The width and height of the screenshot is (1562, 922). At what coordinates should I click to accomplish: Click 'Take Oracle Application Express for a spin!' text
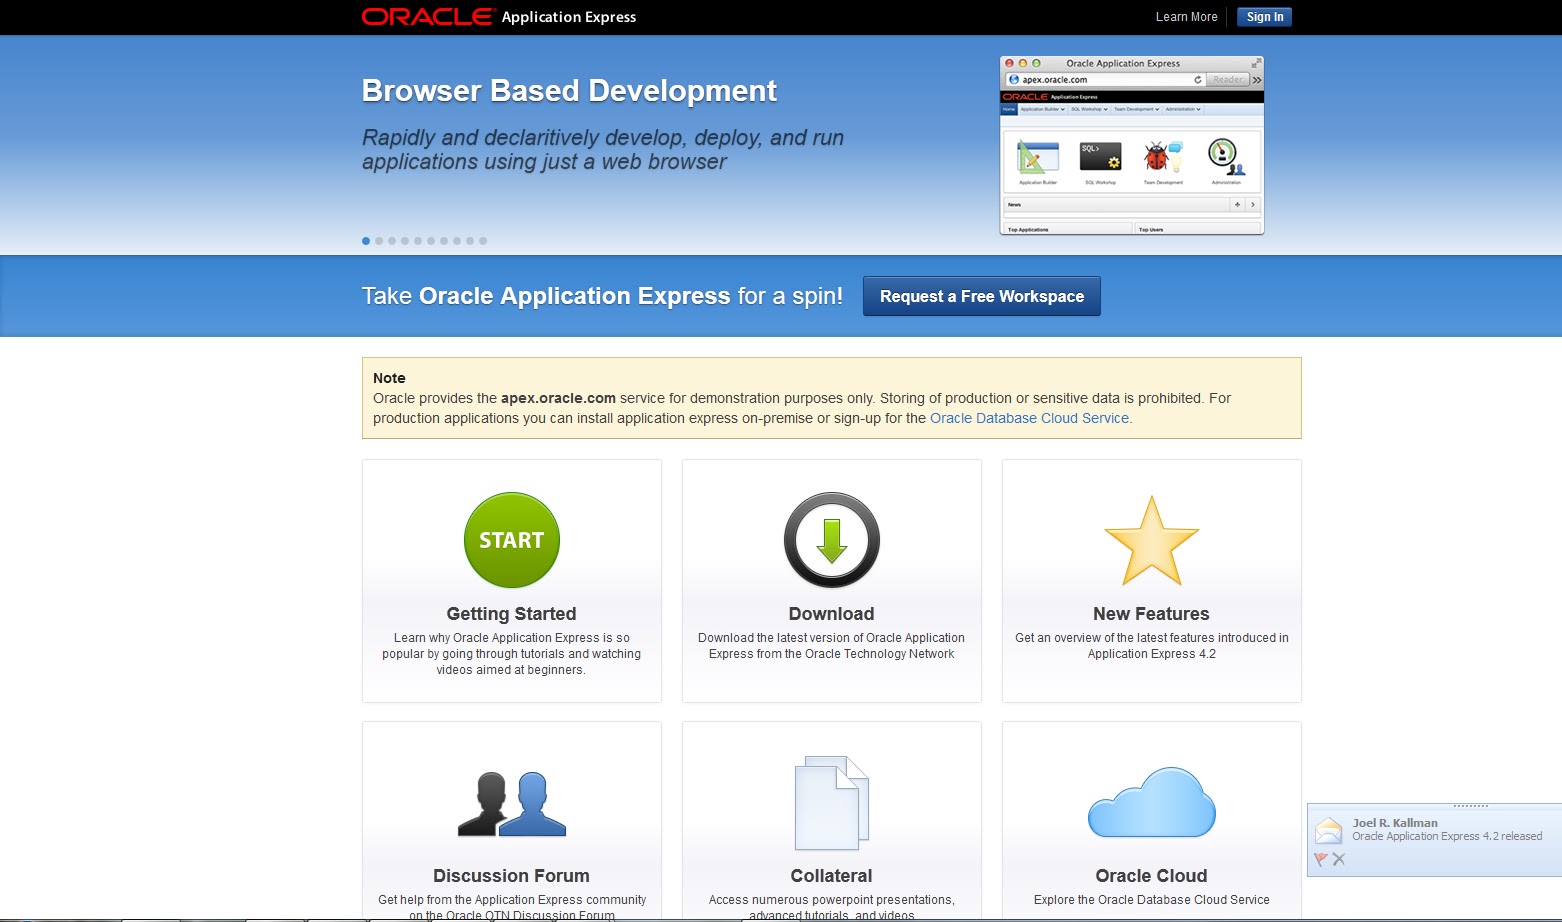[602, 296]
